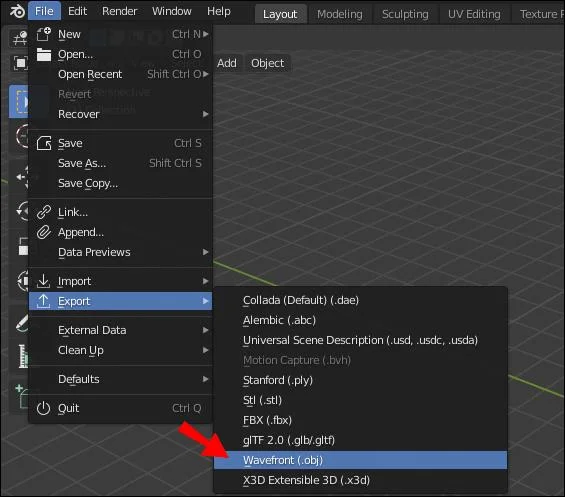Open the Object menu in viewport header

point(268,63)
